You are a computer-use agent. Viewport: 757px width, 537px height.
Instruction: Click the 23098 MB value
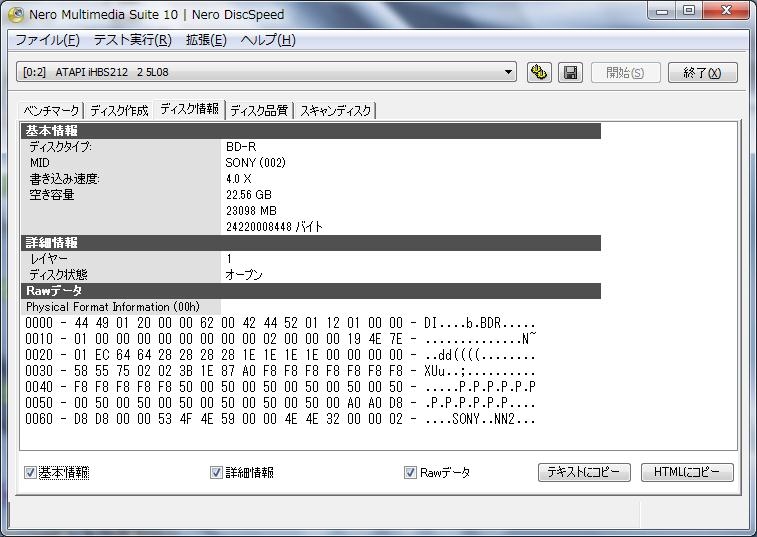click(251, 211)
